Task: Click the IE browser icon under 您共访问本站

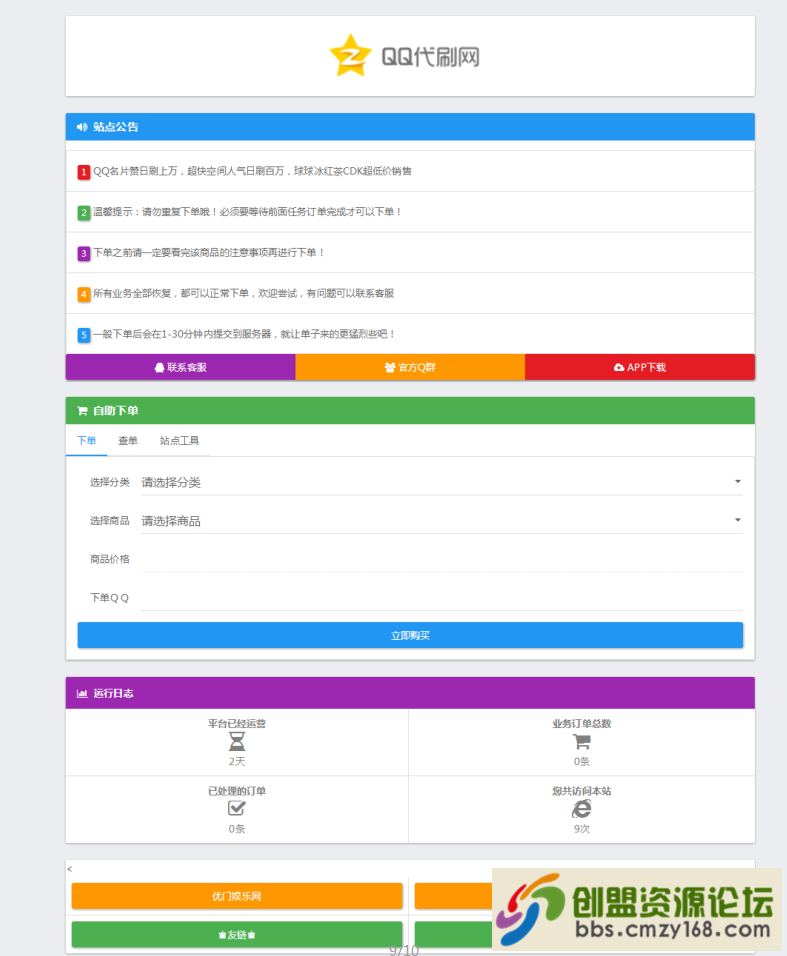Action: pyautogui.click(x=582, y=809)
